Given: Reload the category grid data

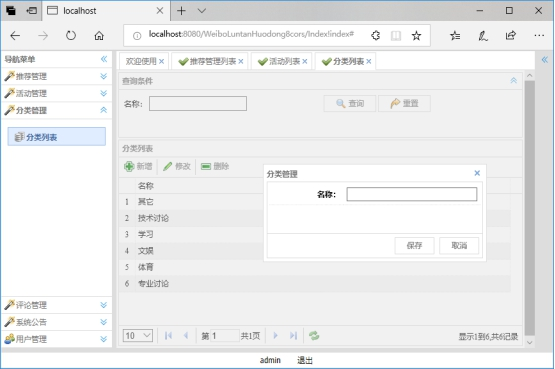Looking at the screenshot, I should pyautogui.click(x=314, y=335).
